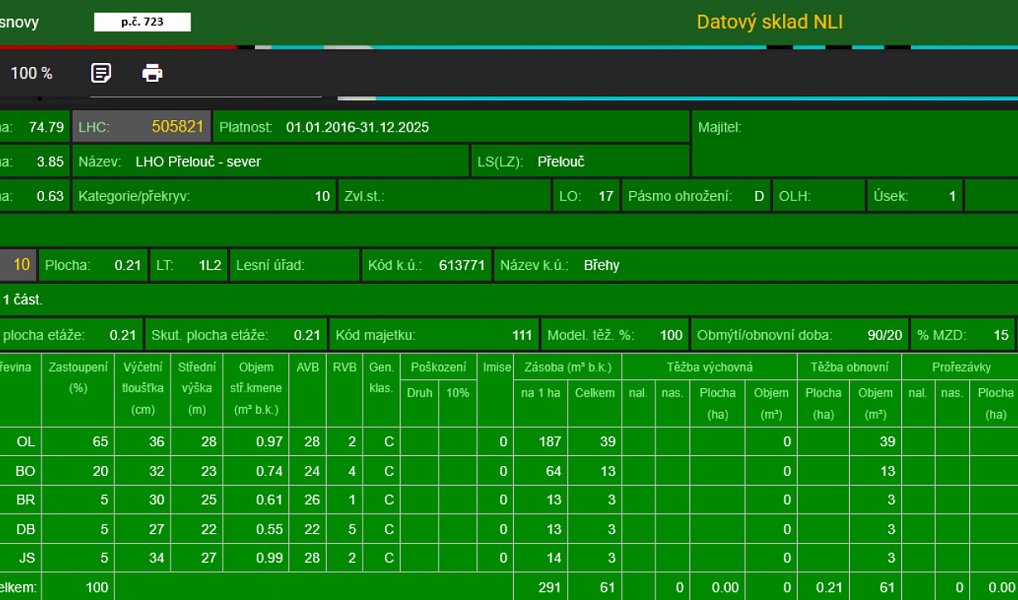Click the JS species row
The height and width of the screenshot is (600, 1018).
509,558
